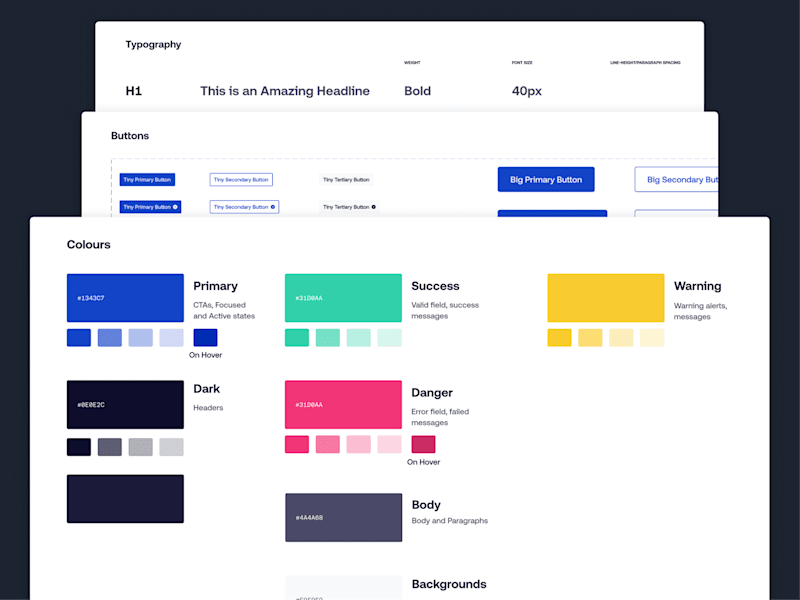Click the Tiny Primary Button without icon
Screen dimensions: 800x600
tap(147, 180)
